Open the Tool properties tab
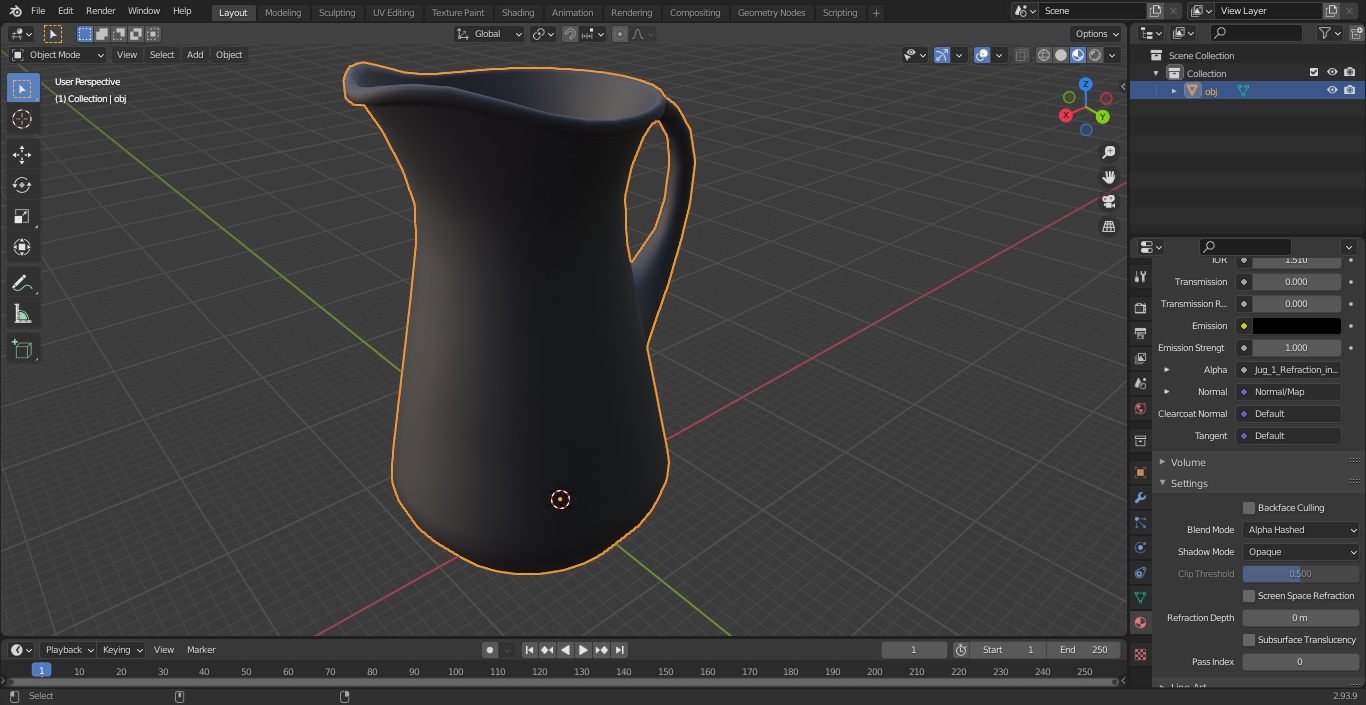The height and width of the screenshot is (705, 1366). pyautogui.click(x=1140, y=277)
